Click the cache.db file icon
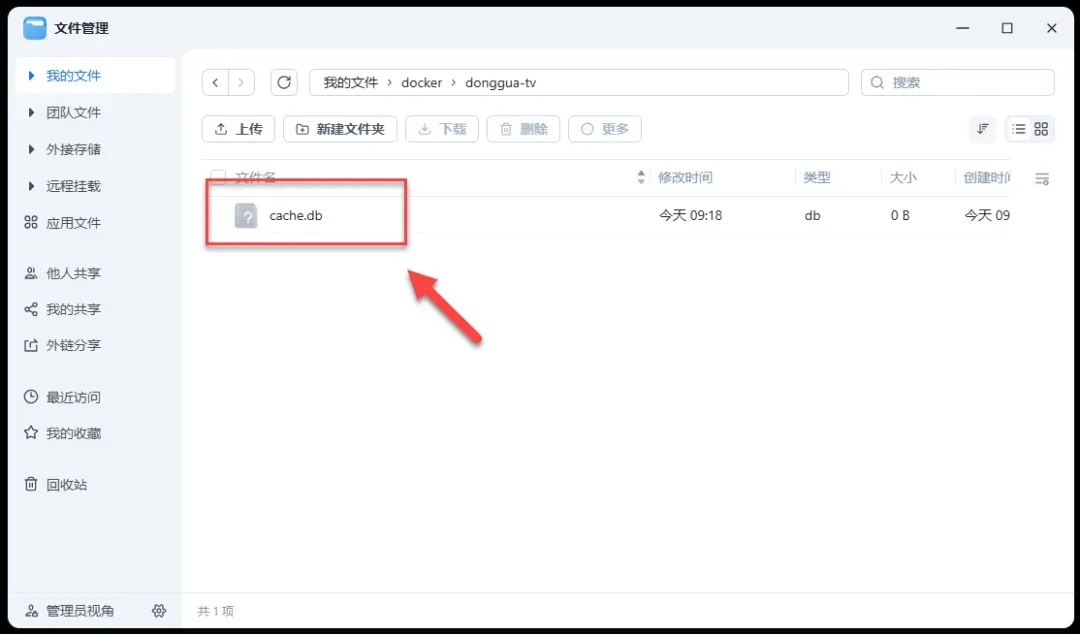 coord(246,215)
